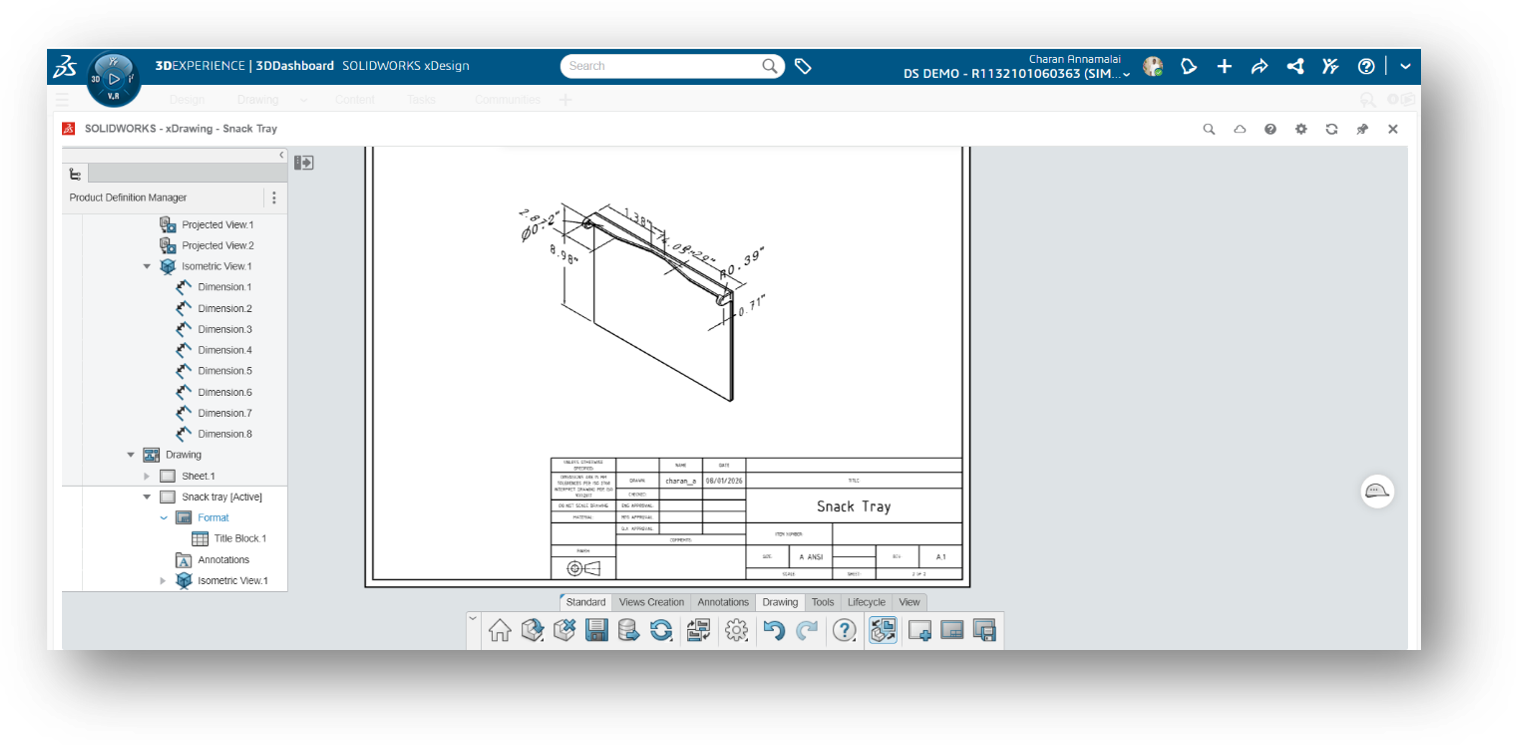This screenshot has width=1516, height=745.
Task: Switch to the Drawing tab
Action: coord(780,602)
